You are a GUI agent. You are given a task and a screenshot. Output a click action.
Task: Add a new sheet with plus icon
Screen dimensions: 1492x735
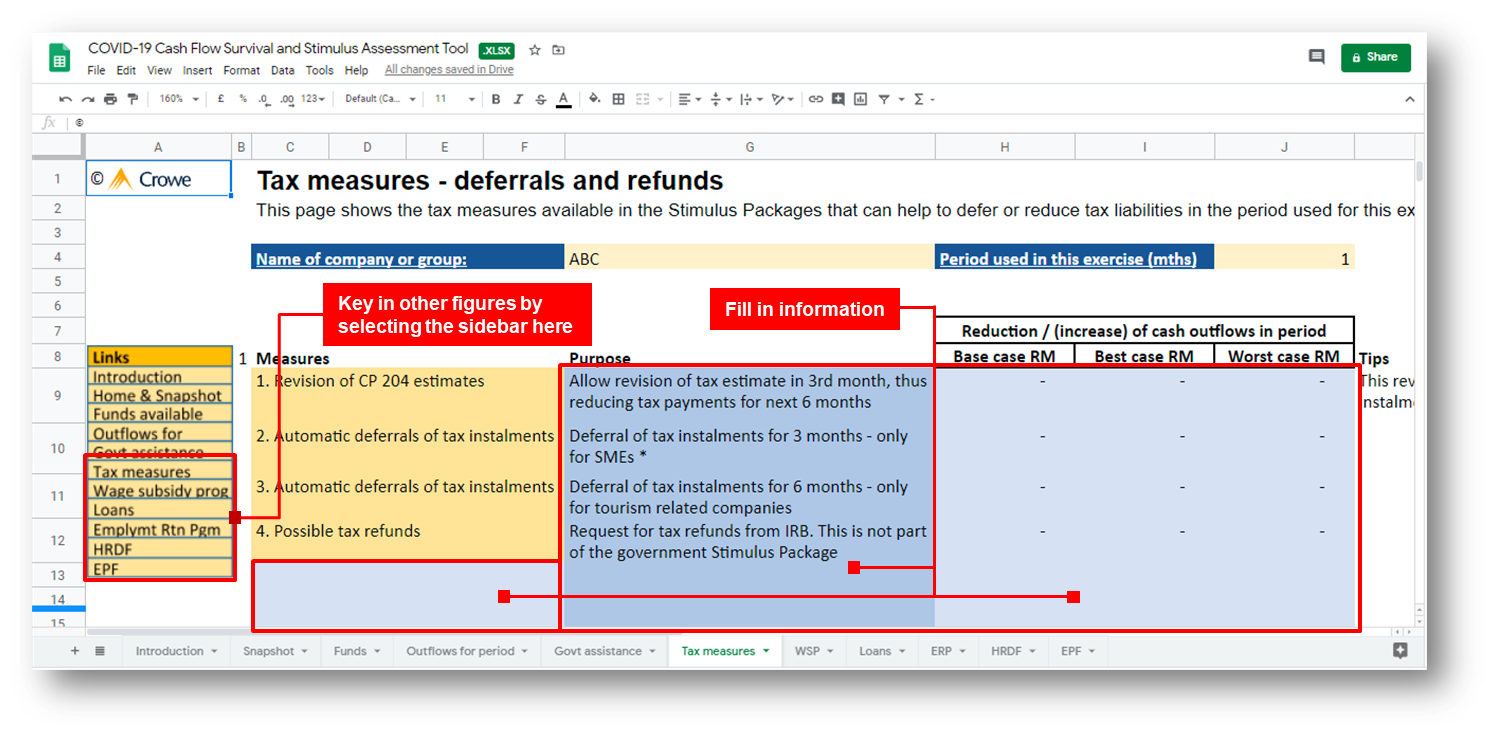click(74, 651)
